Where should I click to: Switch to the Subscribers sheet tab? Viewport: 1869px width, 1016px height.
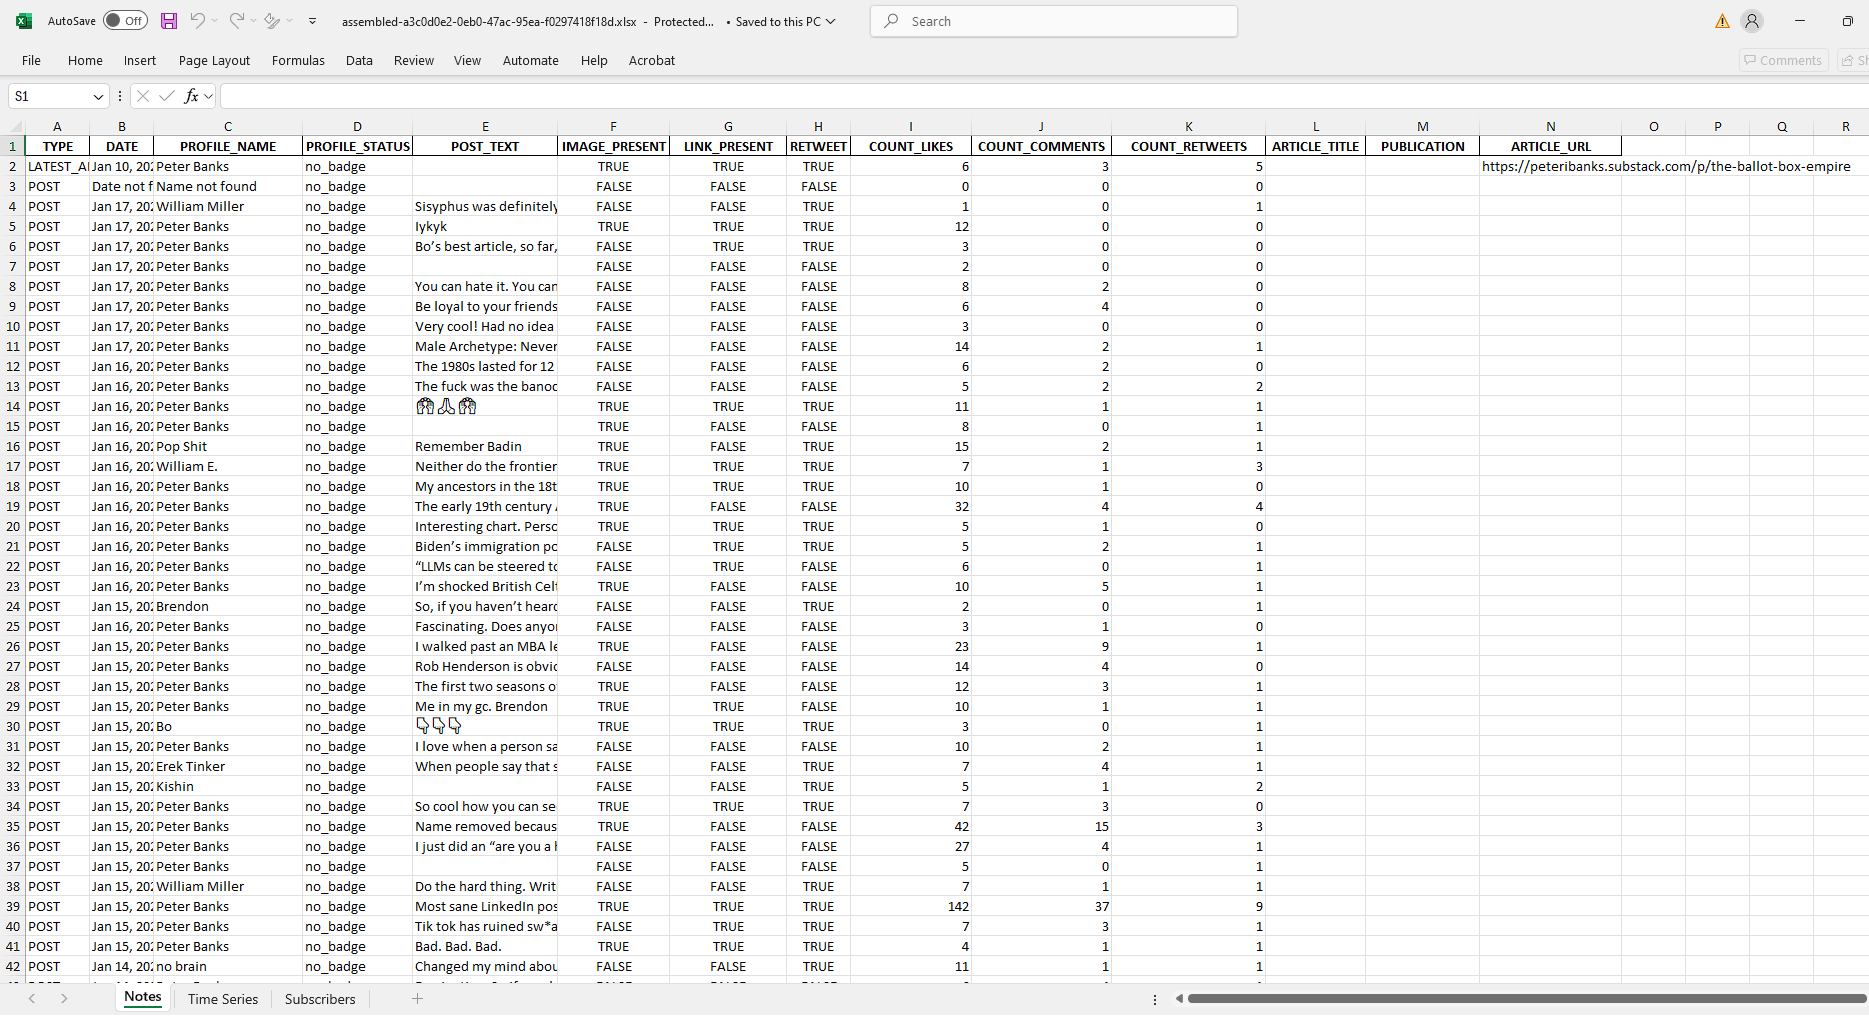(x=320, y=999)
